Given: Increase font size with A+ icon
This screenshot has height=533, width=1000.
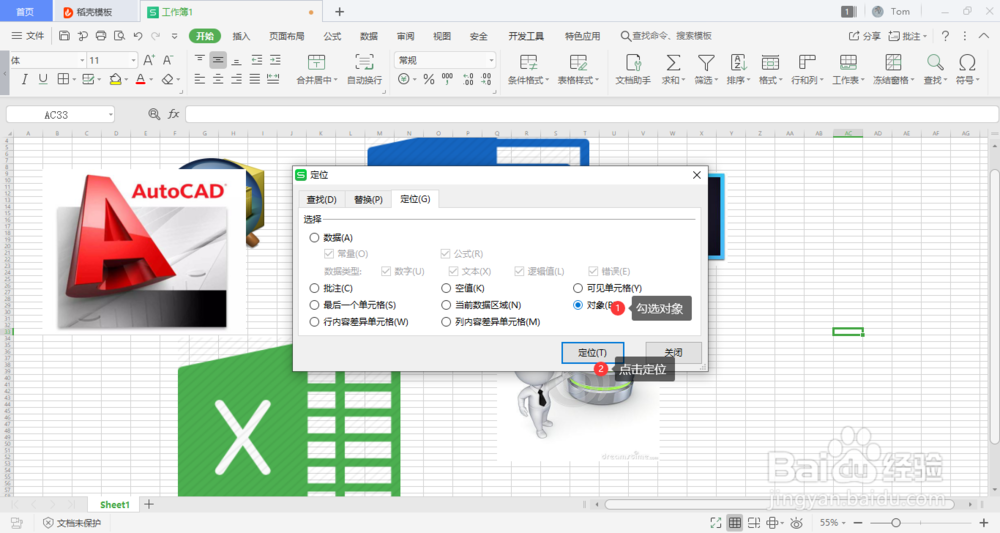Looking at the screenshot, I should [149, 60].
